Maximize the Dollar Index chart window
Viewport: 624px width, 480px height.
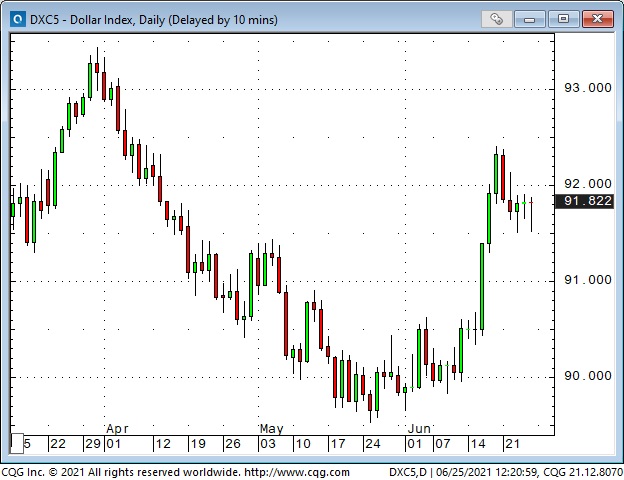point(563,19)
